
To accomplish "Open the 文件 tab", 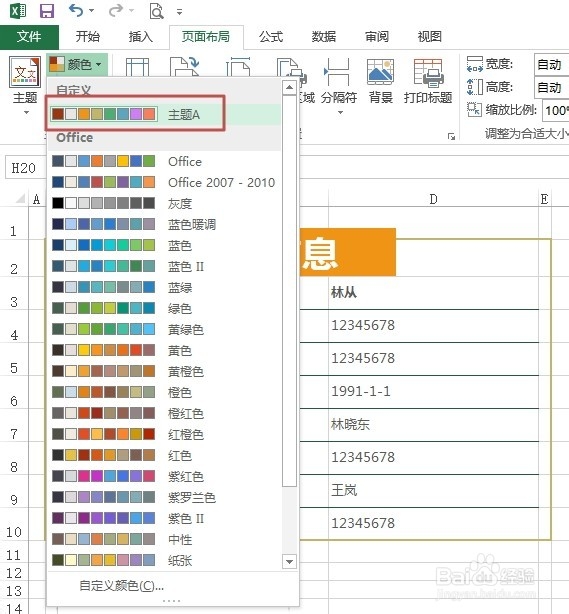I will 29,37.
